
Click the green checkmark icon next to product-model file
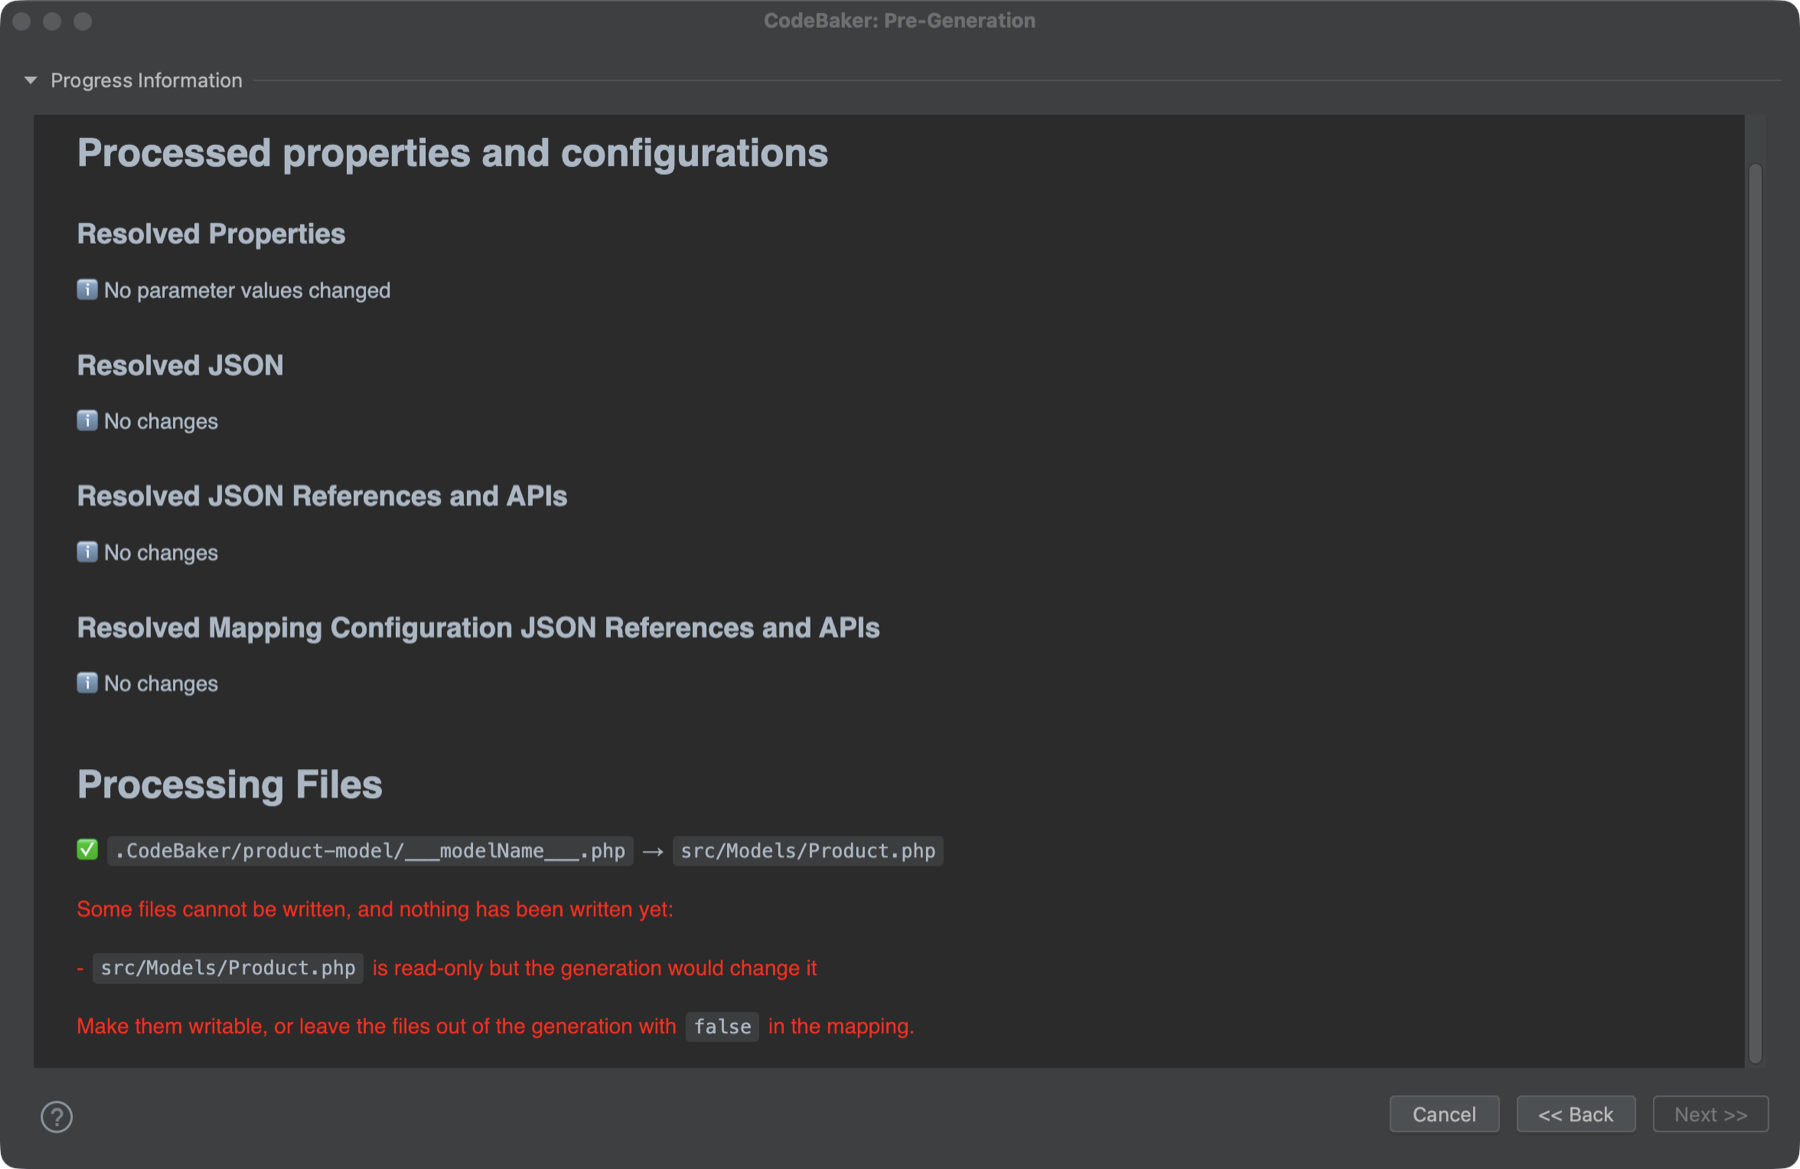click(88, 850)
